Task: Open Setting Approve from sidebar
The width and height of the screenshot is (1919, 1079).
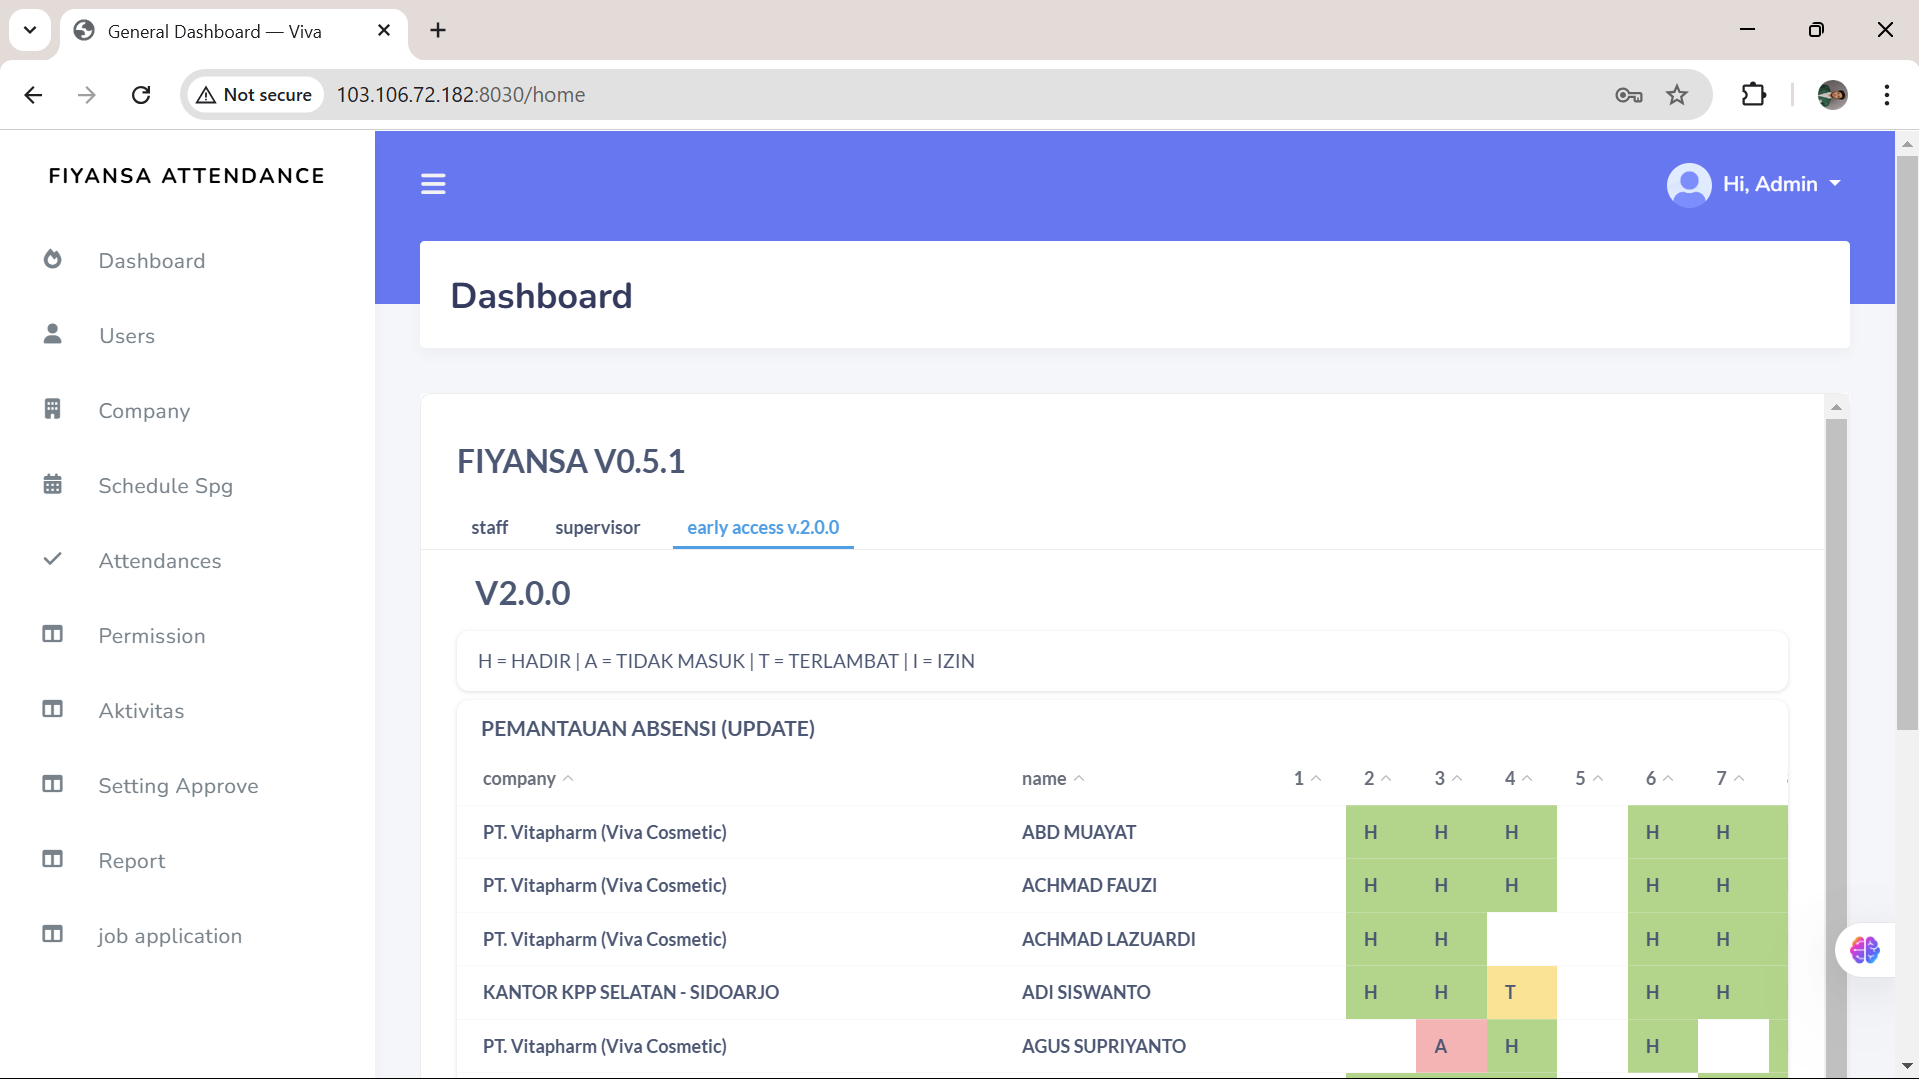Action: [178, 786]
